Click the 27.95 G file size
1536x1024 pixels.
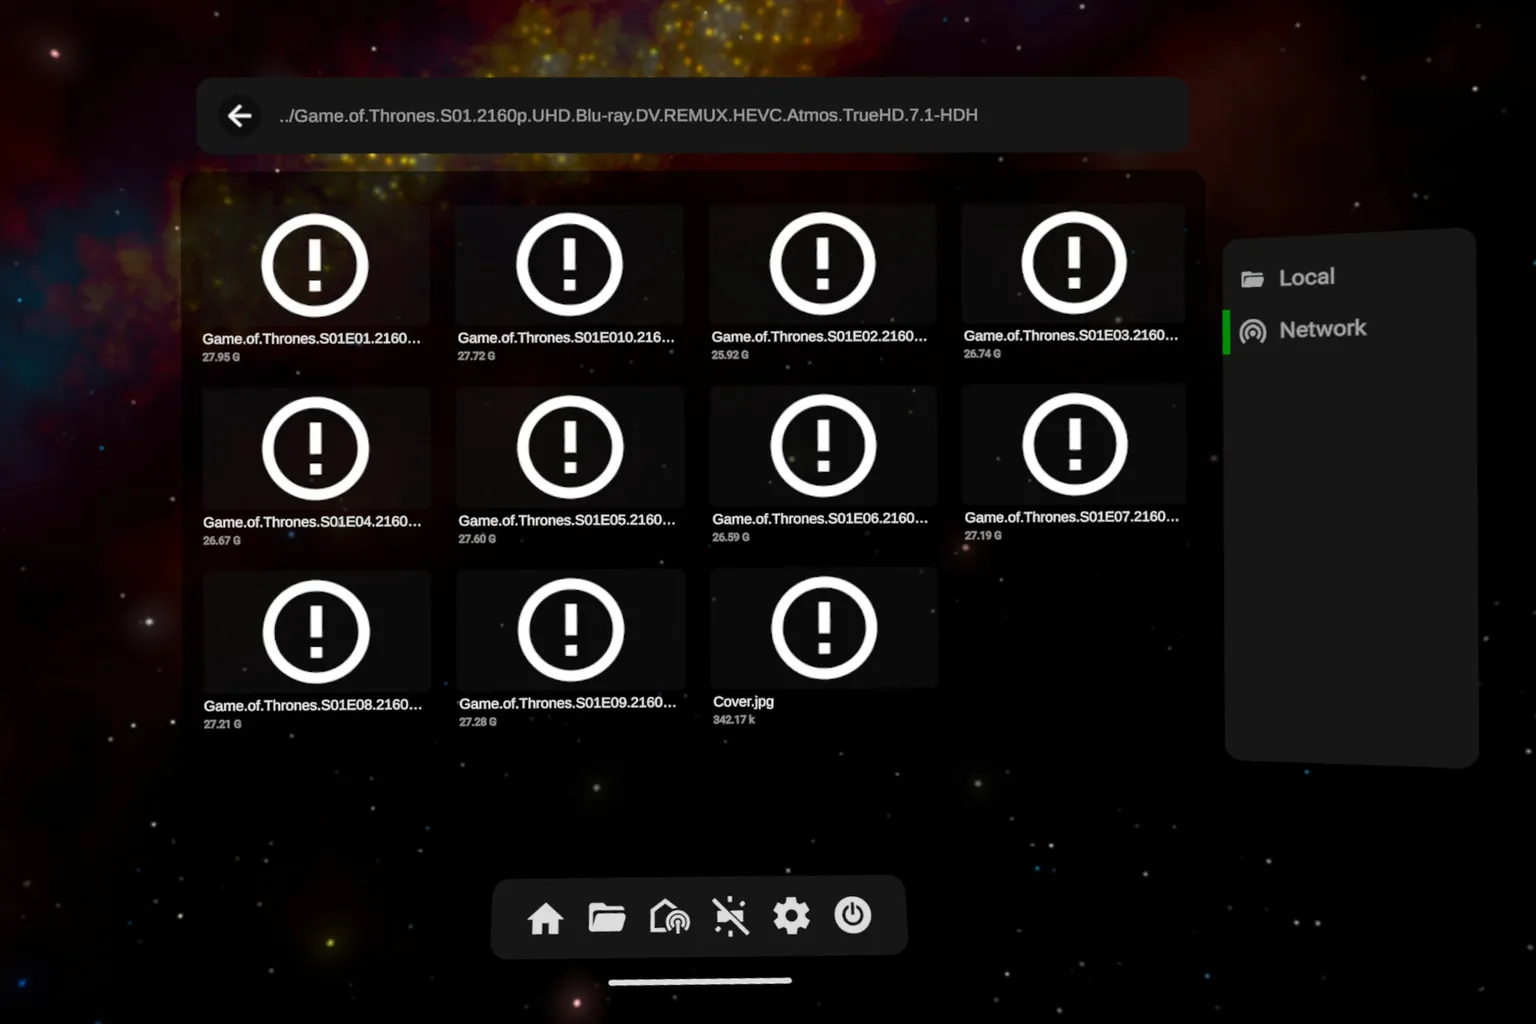coord(221,357)
